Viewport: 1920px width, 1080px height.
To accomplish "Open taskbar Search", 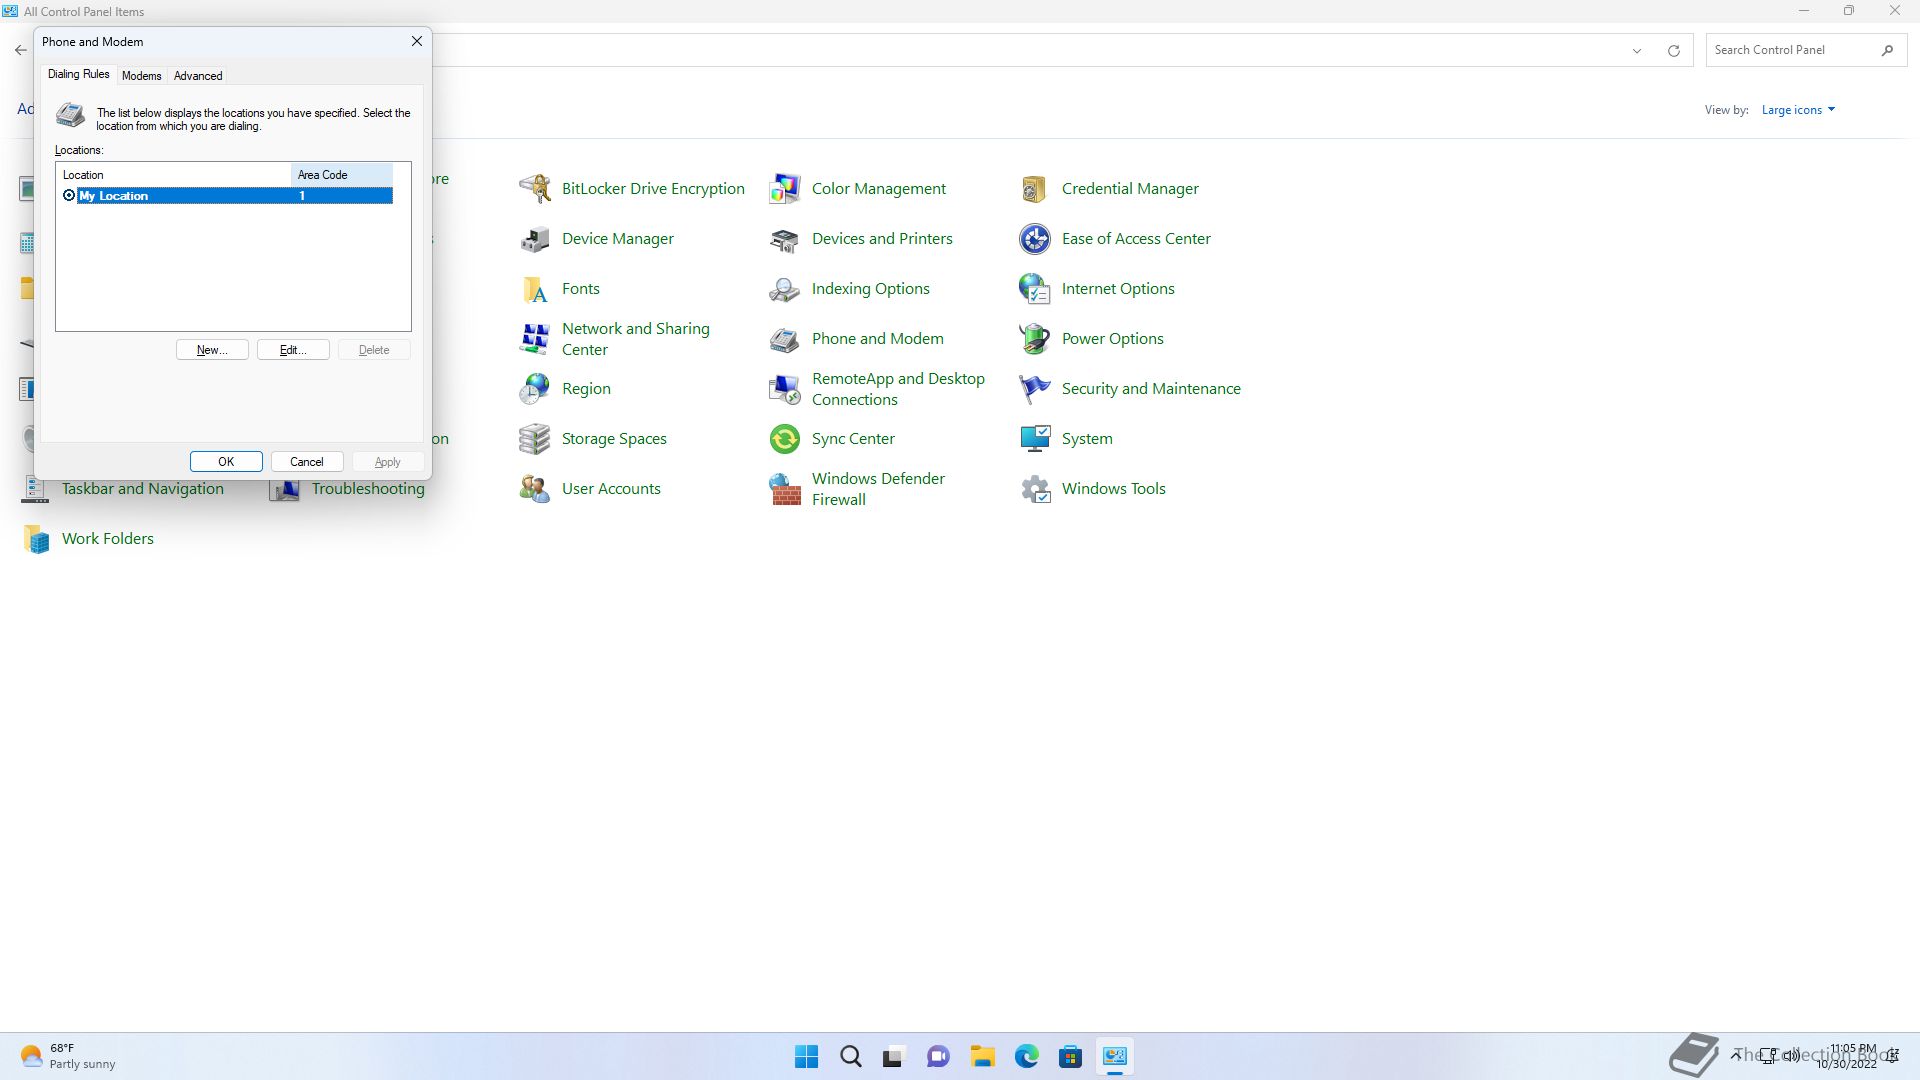I will pyautogui.click(x=851, y=1056).
